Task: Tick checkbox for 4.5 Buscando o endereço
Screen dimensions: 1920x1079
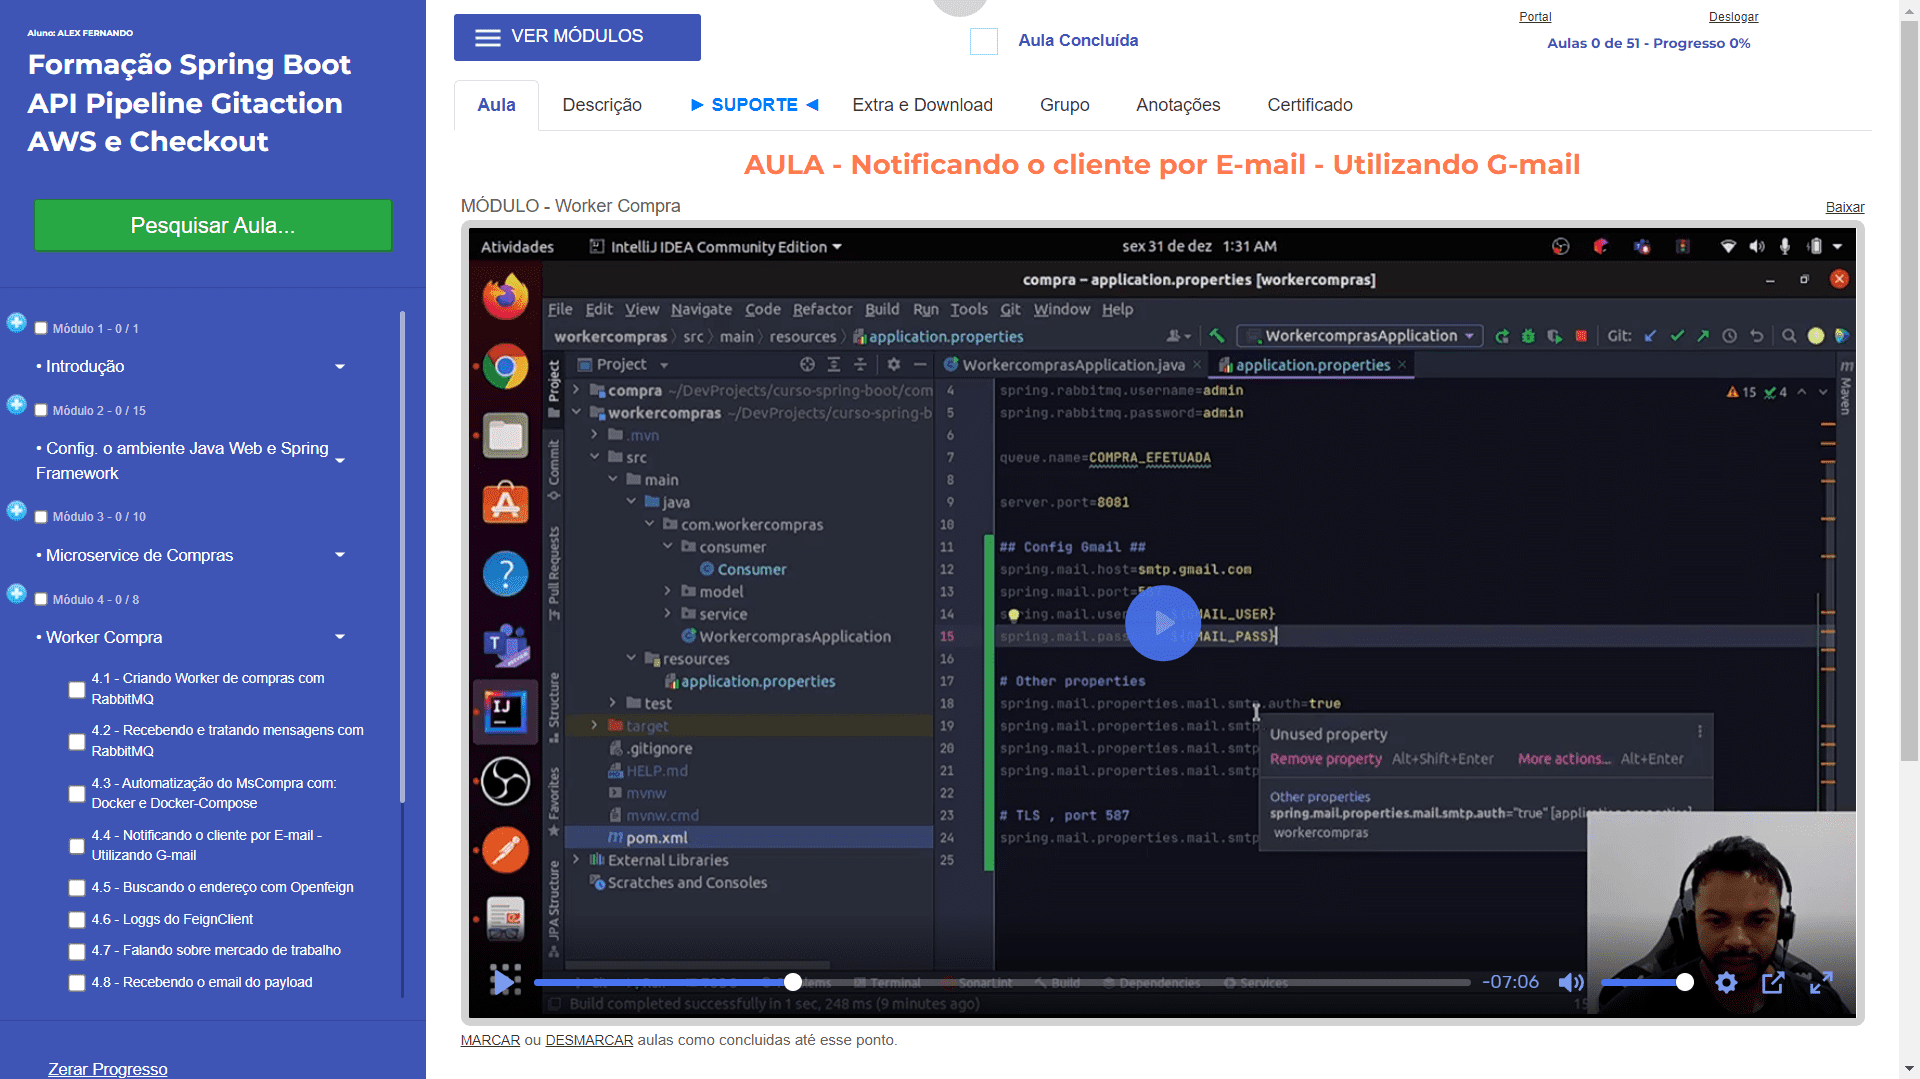Action: pyautogui.click(x=77, y=888)
